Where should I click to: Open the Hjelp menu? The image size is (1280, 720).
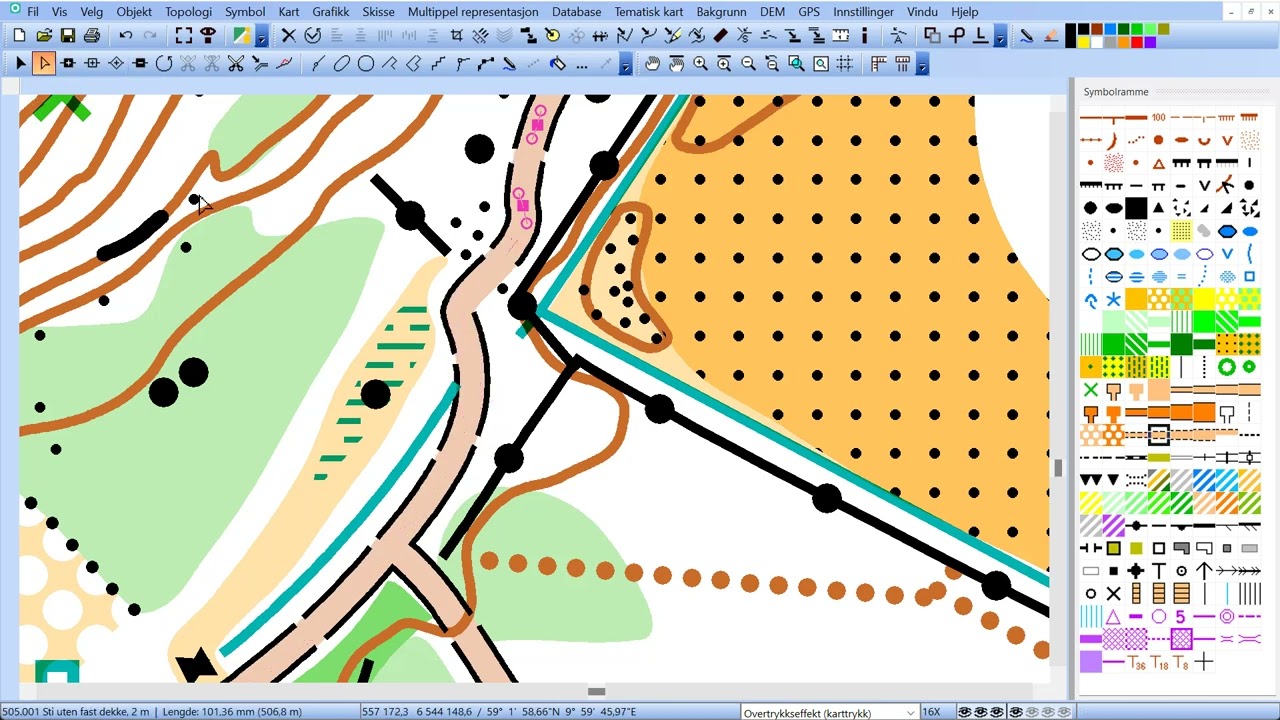(x=964, y=12)
